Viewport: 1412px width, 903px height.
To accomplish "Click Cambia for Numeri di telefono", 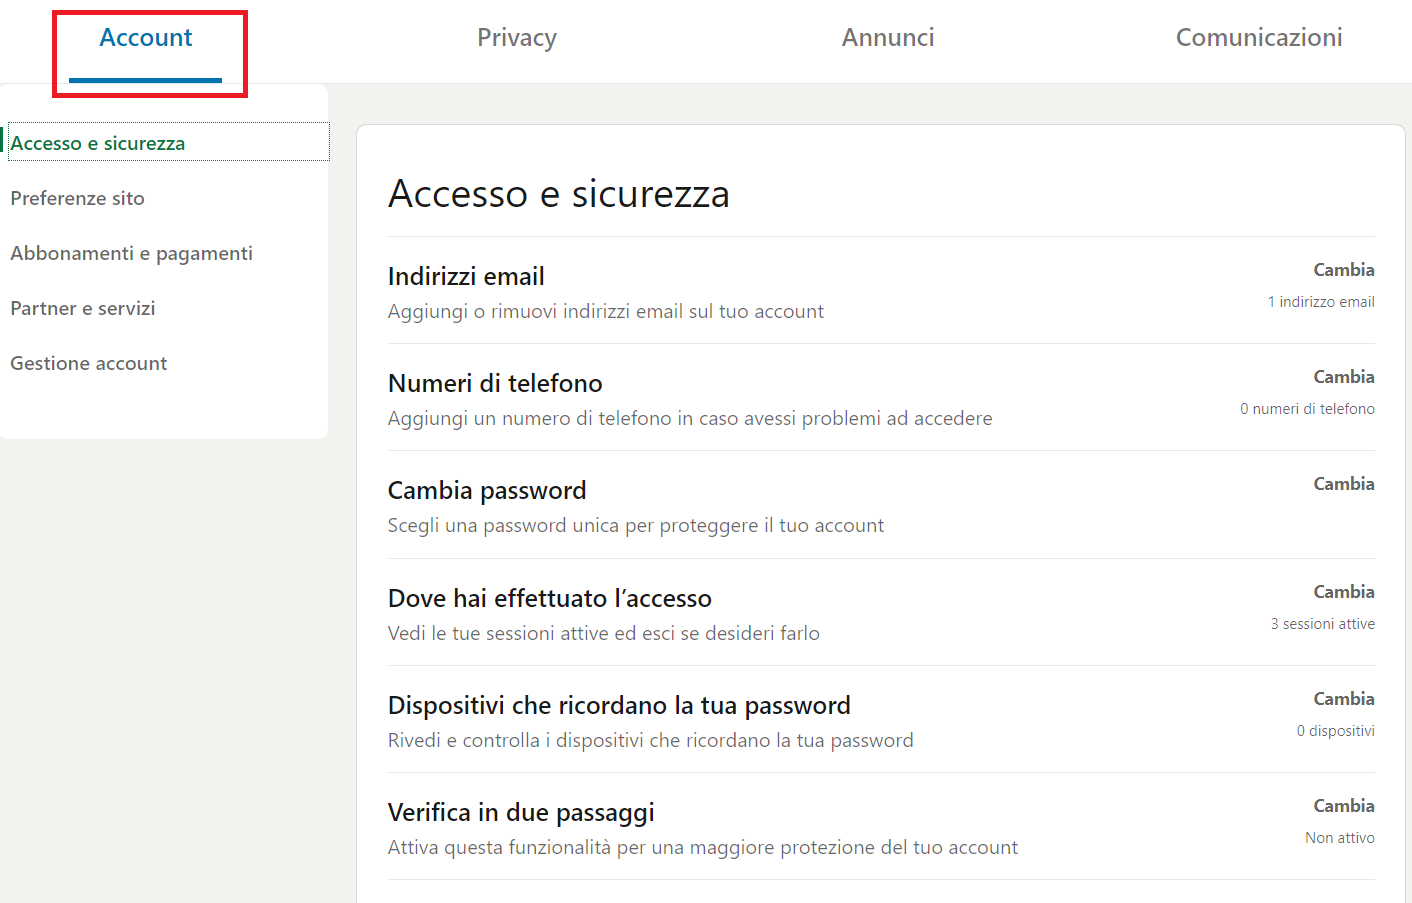I will click(1343, 377).
